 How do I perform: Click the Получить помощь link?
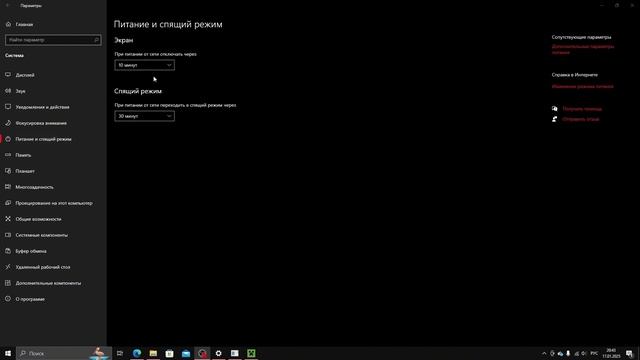point(582,109)
